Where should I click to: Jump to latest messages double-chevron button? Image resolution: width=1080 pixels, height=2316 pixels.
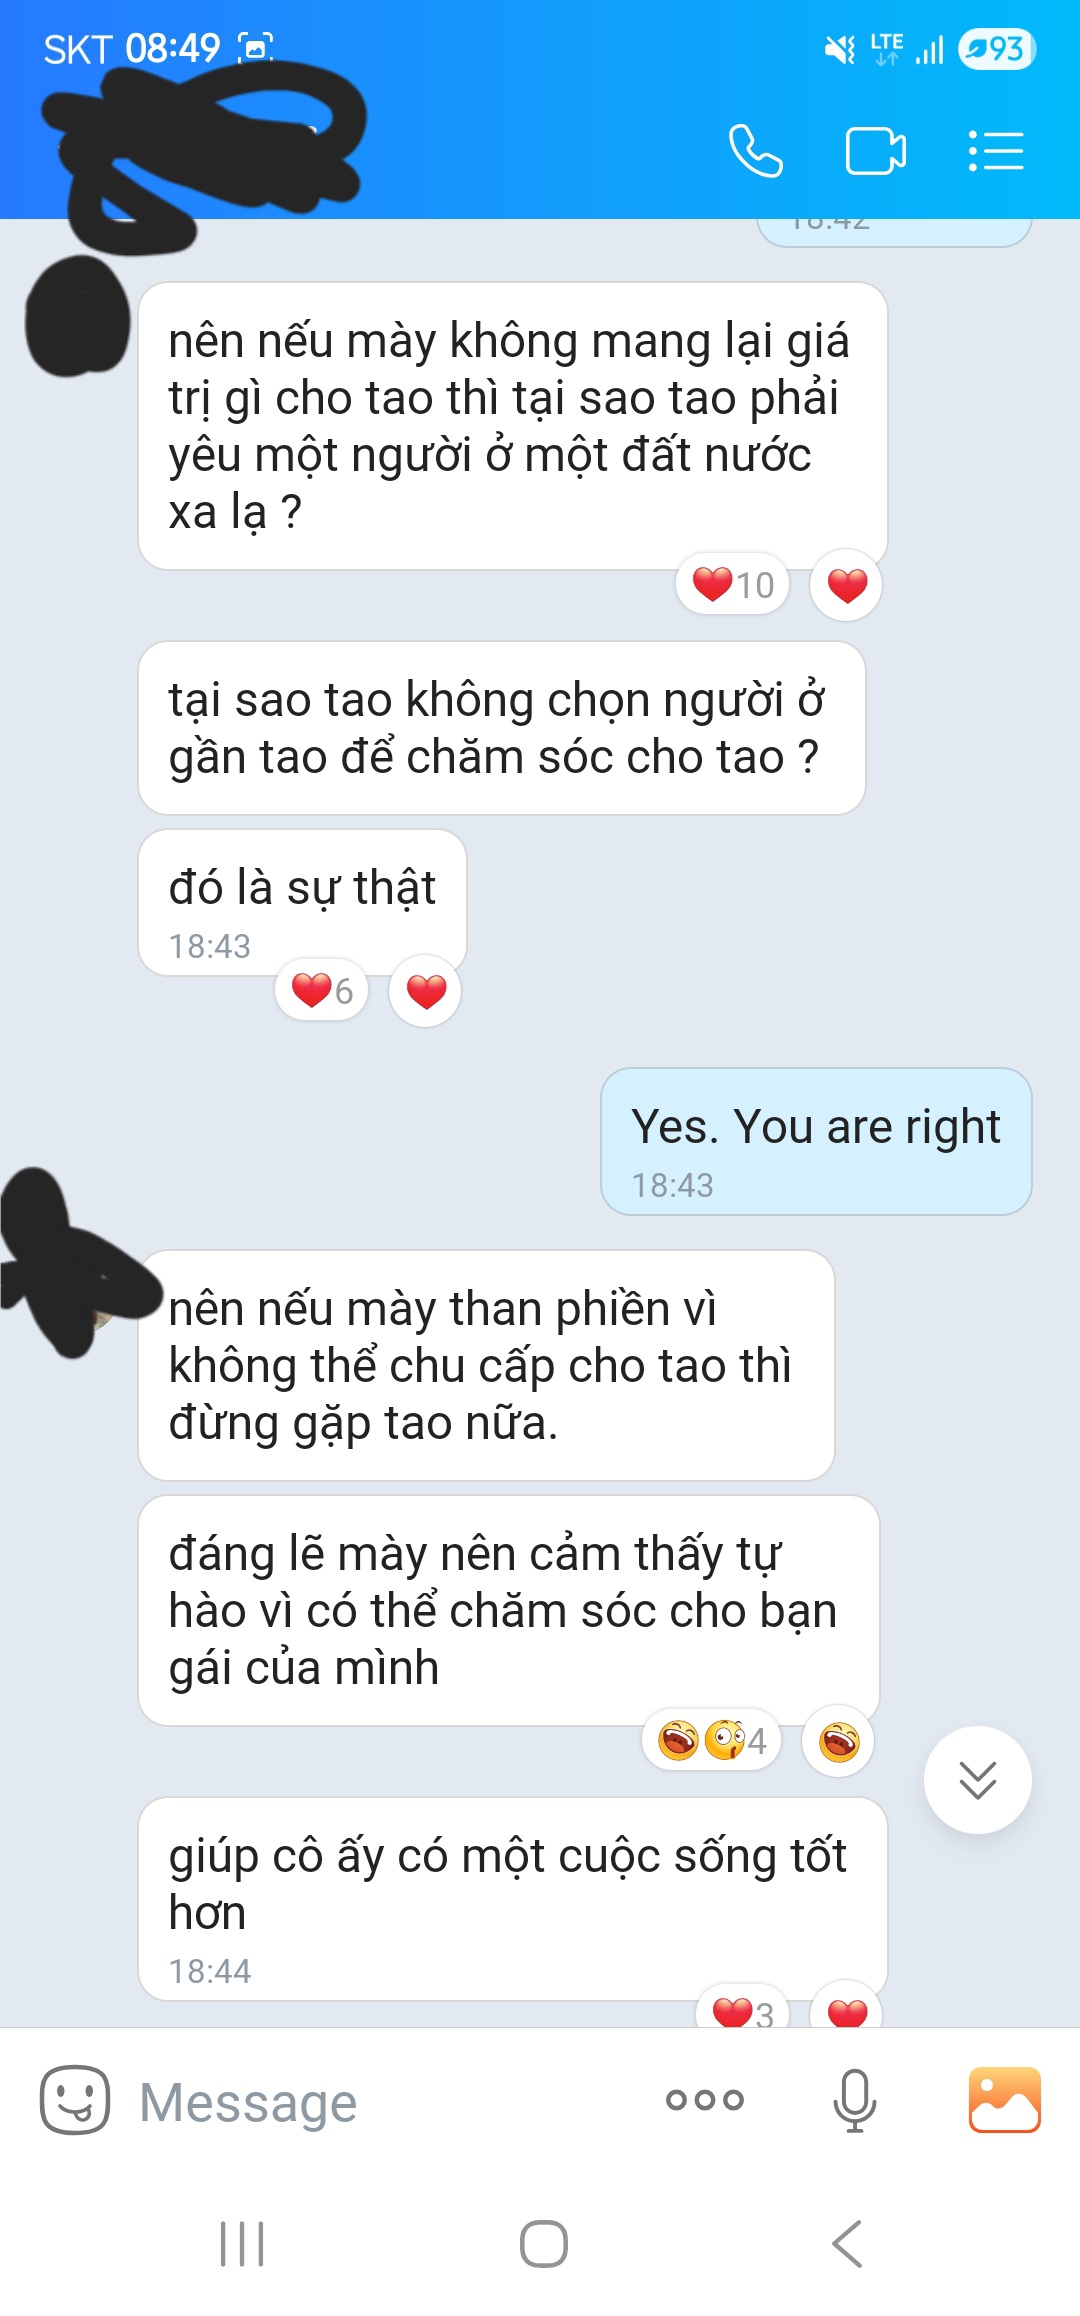tap(978, 1780)
